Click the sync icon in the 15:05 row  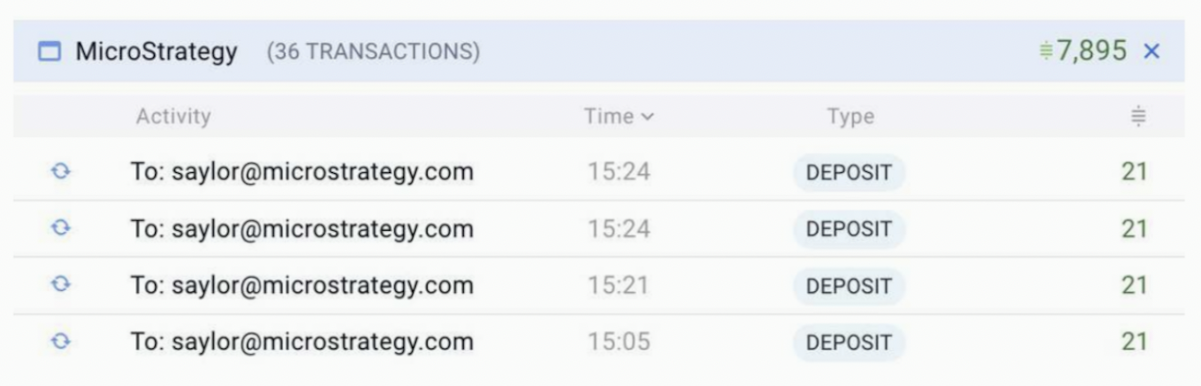61,342
